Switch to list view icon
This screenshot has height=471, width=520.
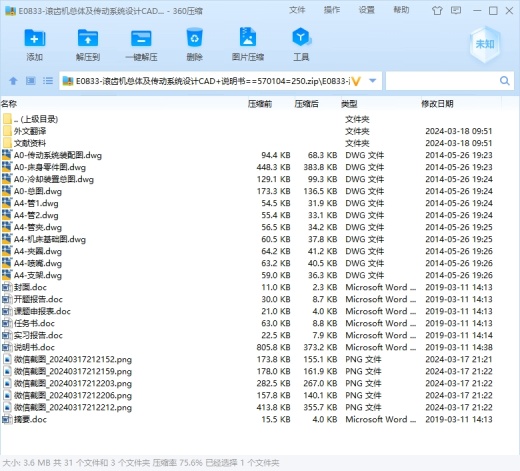48,81
